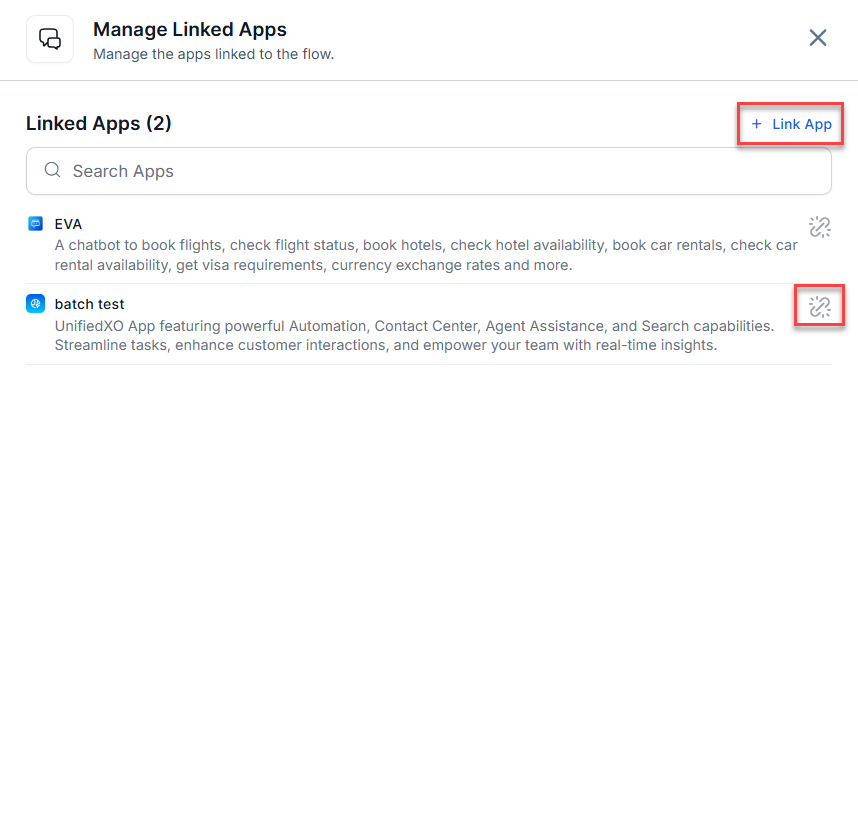Unlink the EVA app

point(819,227)
